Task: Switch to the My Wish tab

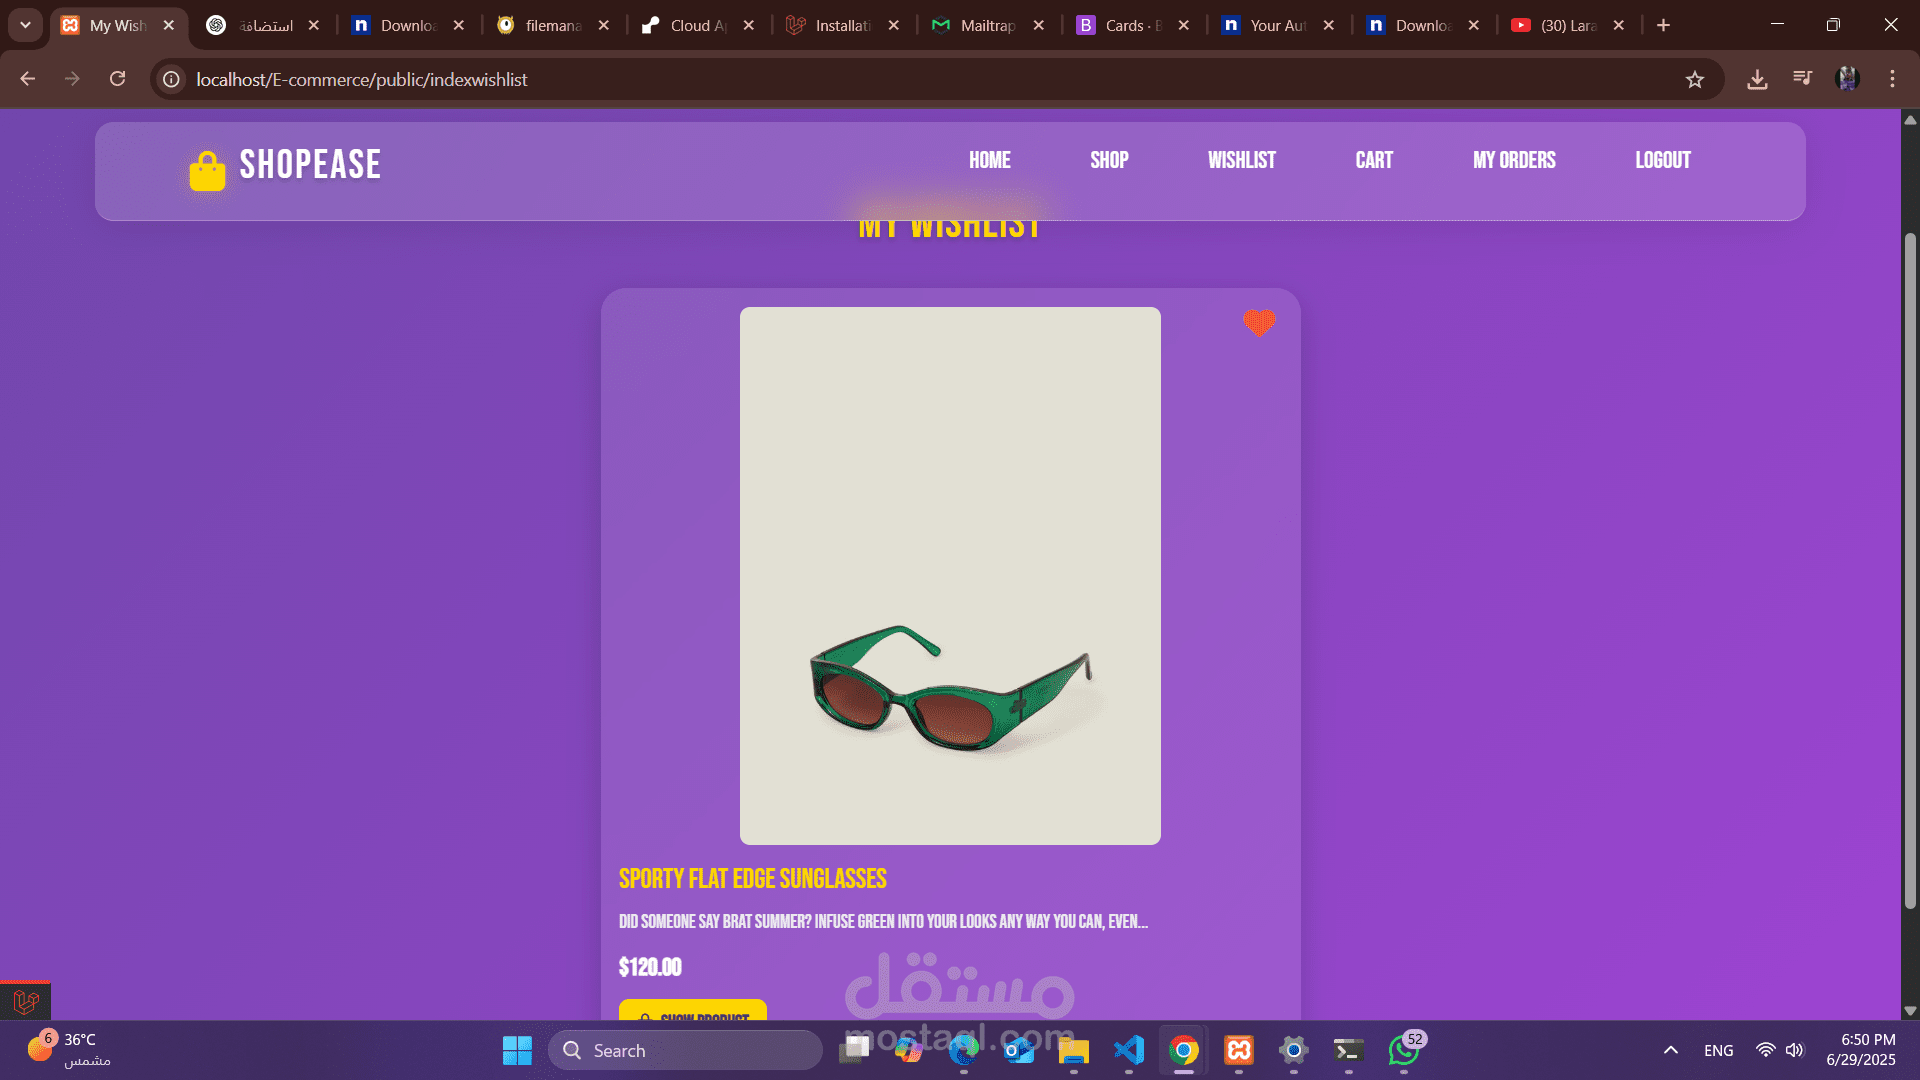Action: click(118, 25)
